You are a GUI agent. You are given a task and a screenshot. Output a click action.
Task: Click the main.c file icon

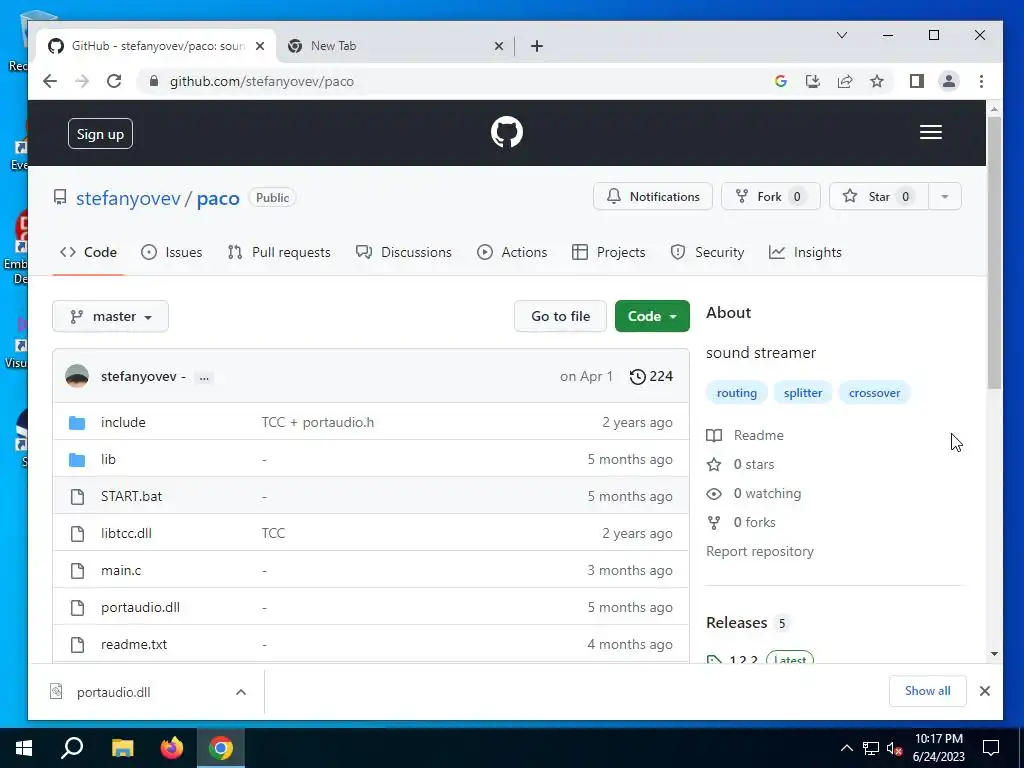point(77,571)
